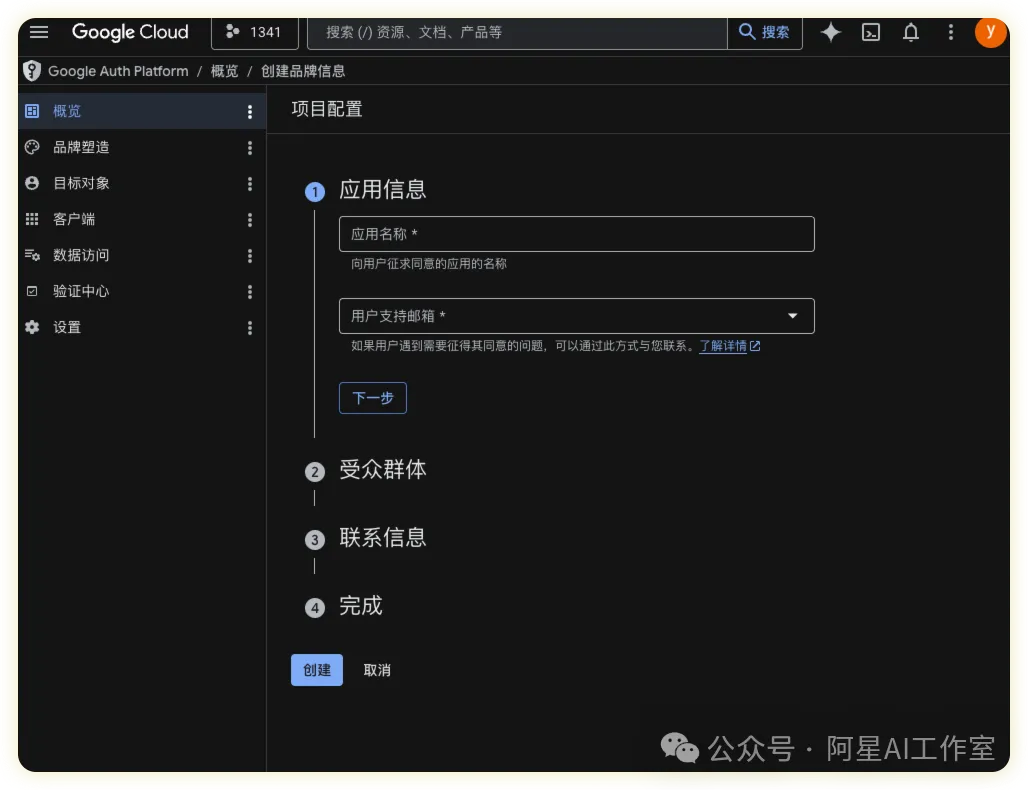1028x790 pixels.
Task: Open the kebab menu beside 品牌塑造
Action: [x=249, y=147]
